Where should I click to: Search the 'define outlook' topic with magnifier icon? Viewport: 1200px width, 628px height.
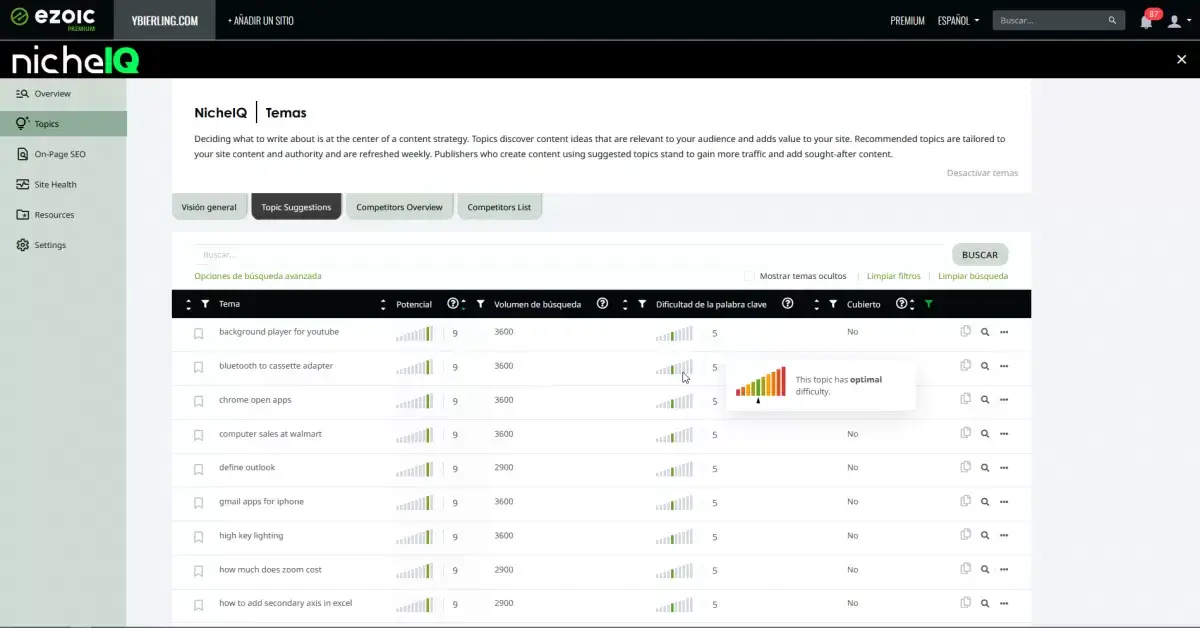985,468
